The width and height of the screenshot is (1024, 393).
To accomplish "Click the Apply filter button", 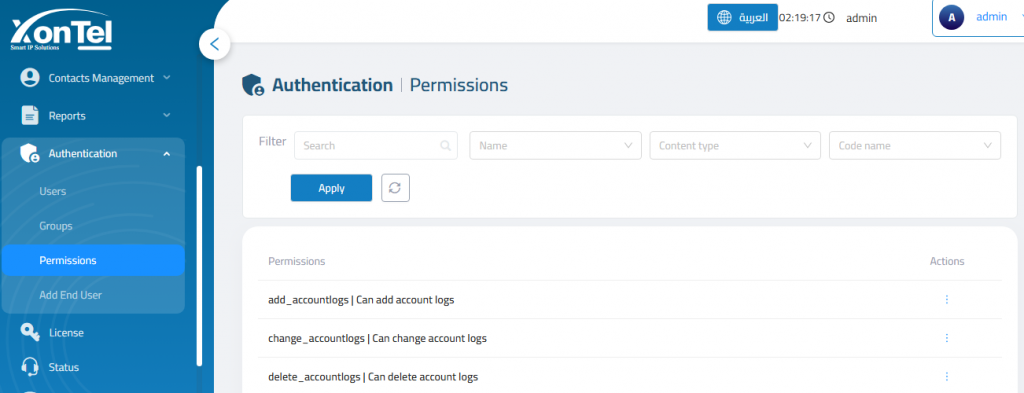I will click(331, 188).
